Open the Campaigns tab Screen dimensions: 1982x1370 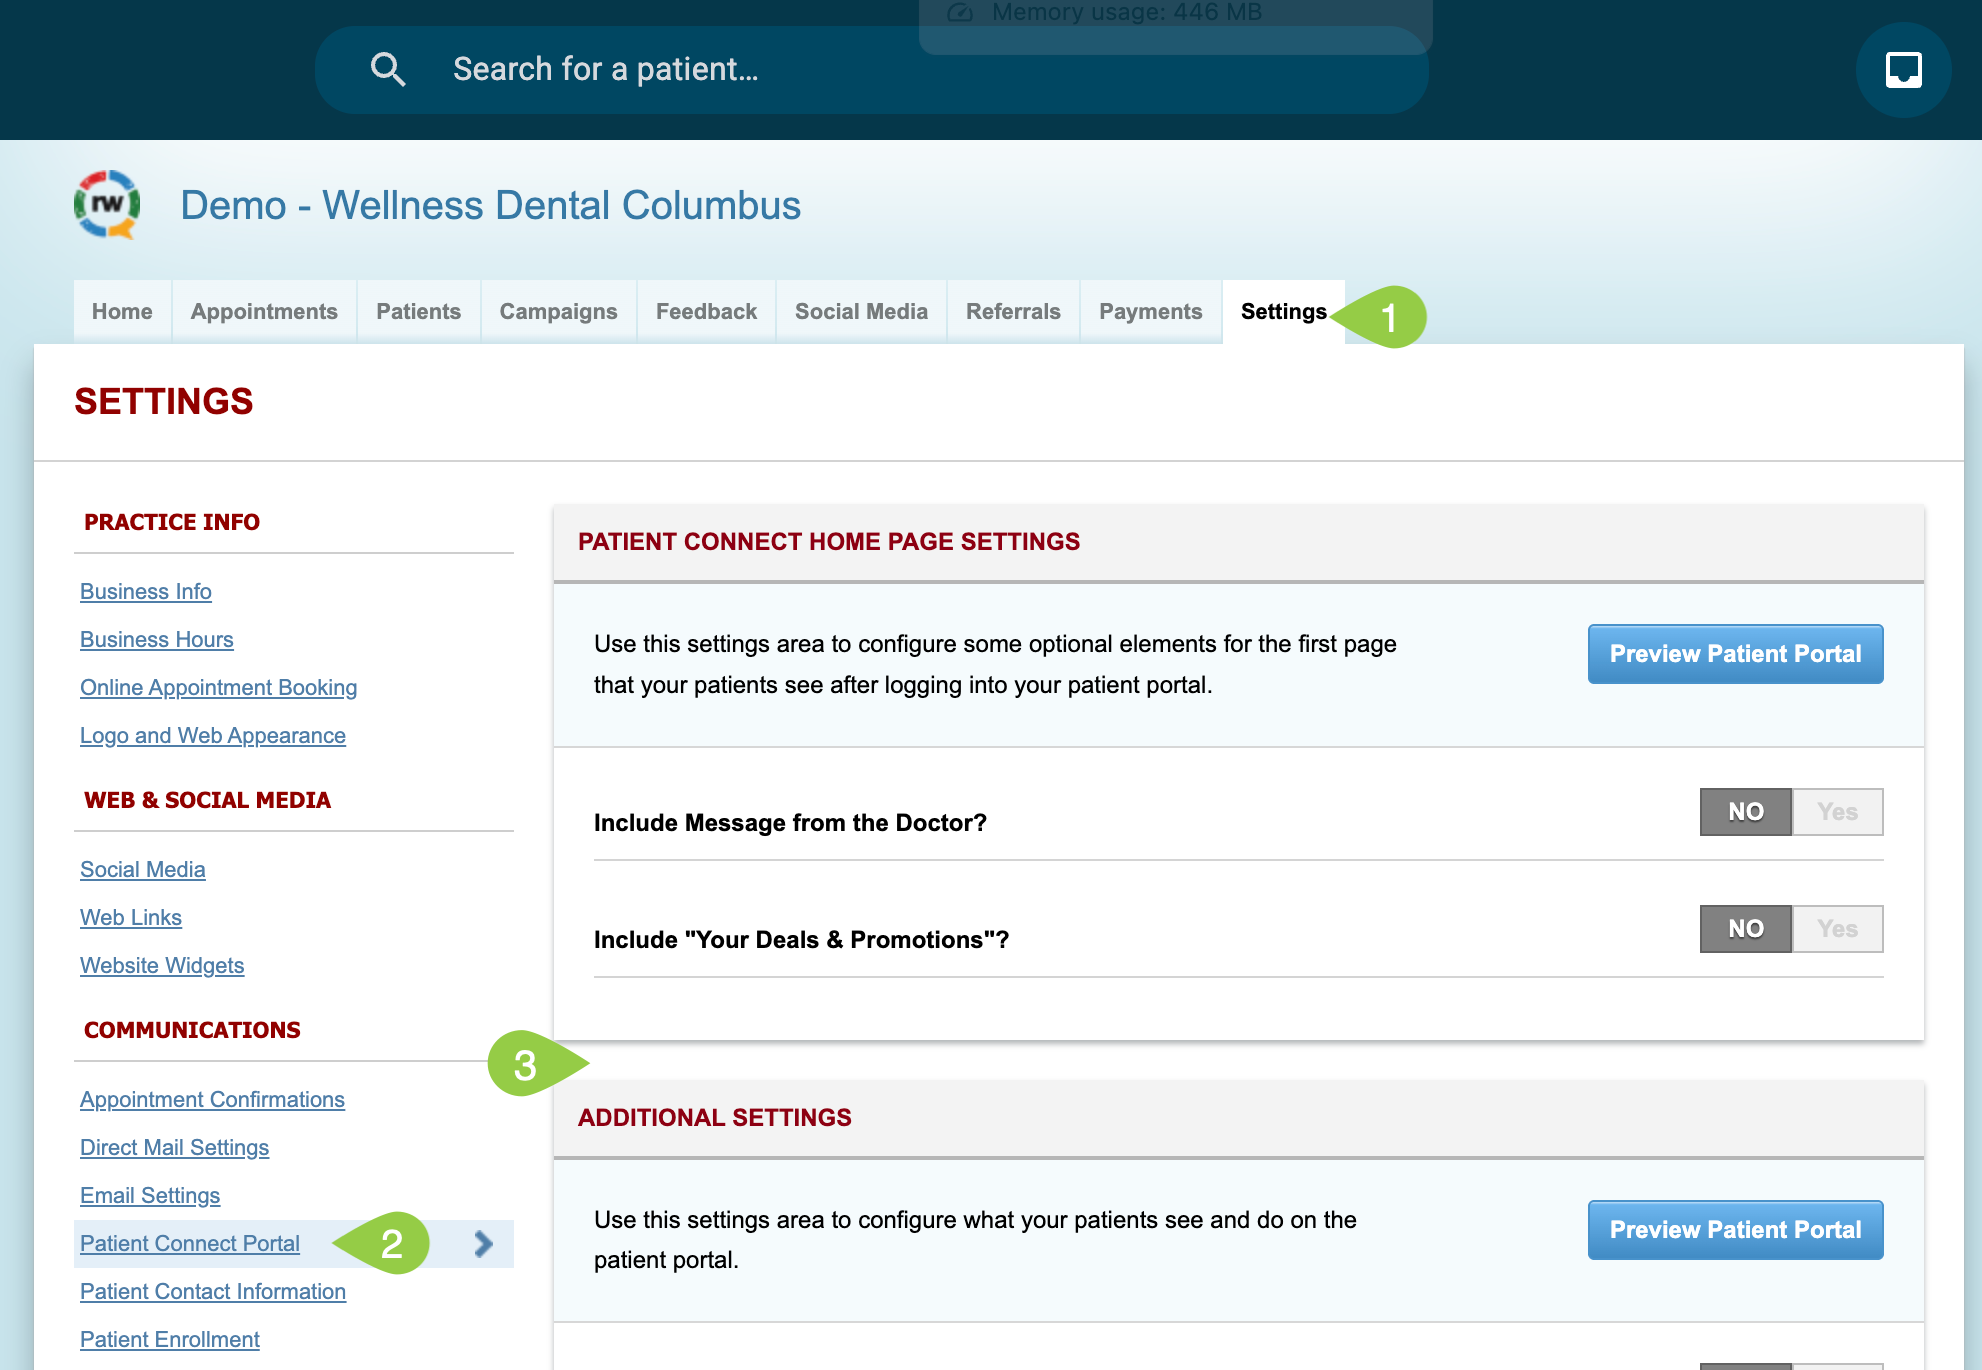pos(558,312)
